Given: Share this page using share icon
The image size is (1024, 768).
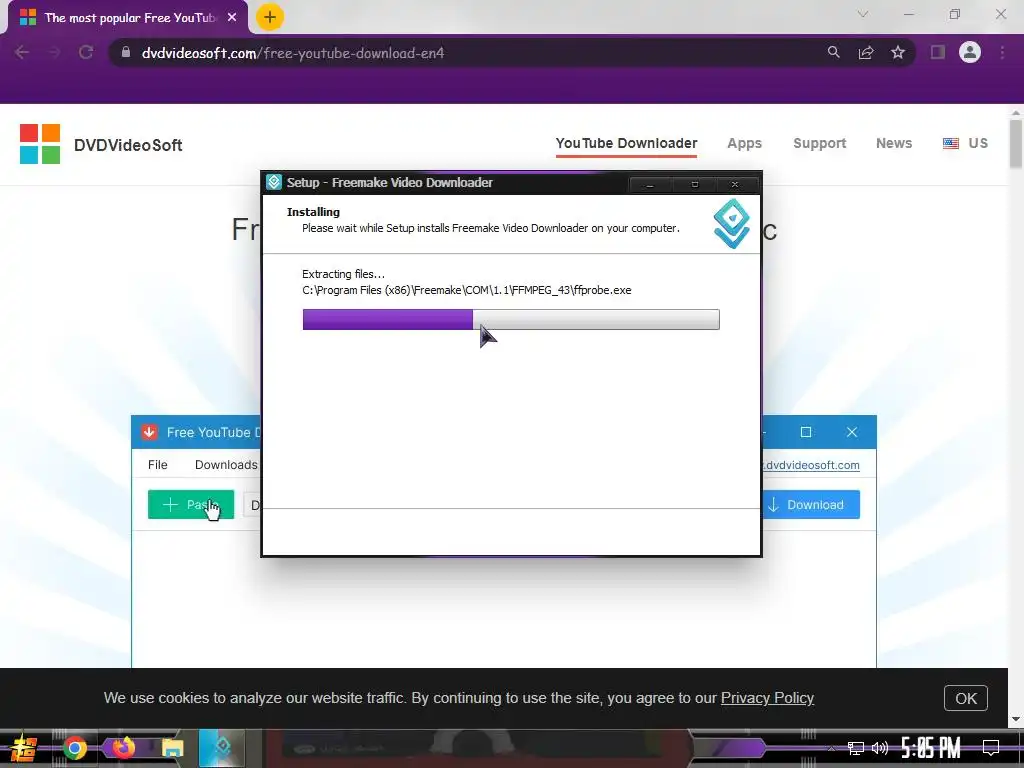Looking at the screenshot, I should click(x=866, y=53).
